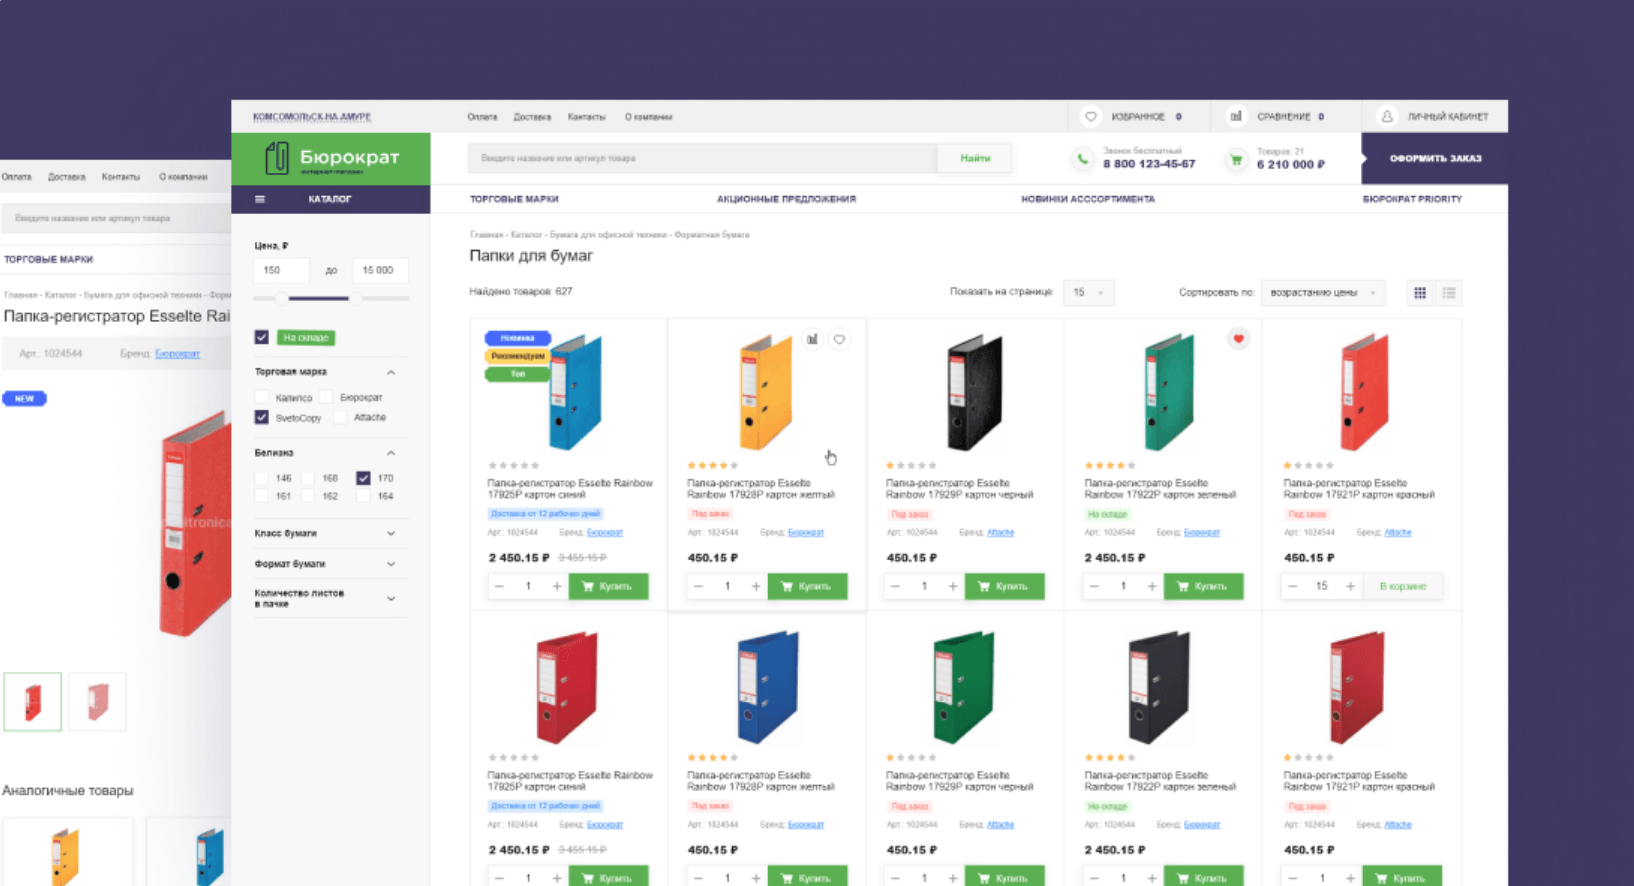
Task: Open the Комсомольск-на-Амуре city selector
Action: 312,117
